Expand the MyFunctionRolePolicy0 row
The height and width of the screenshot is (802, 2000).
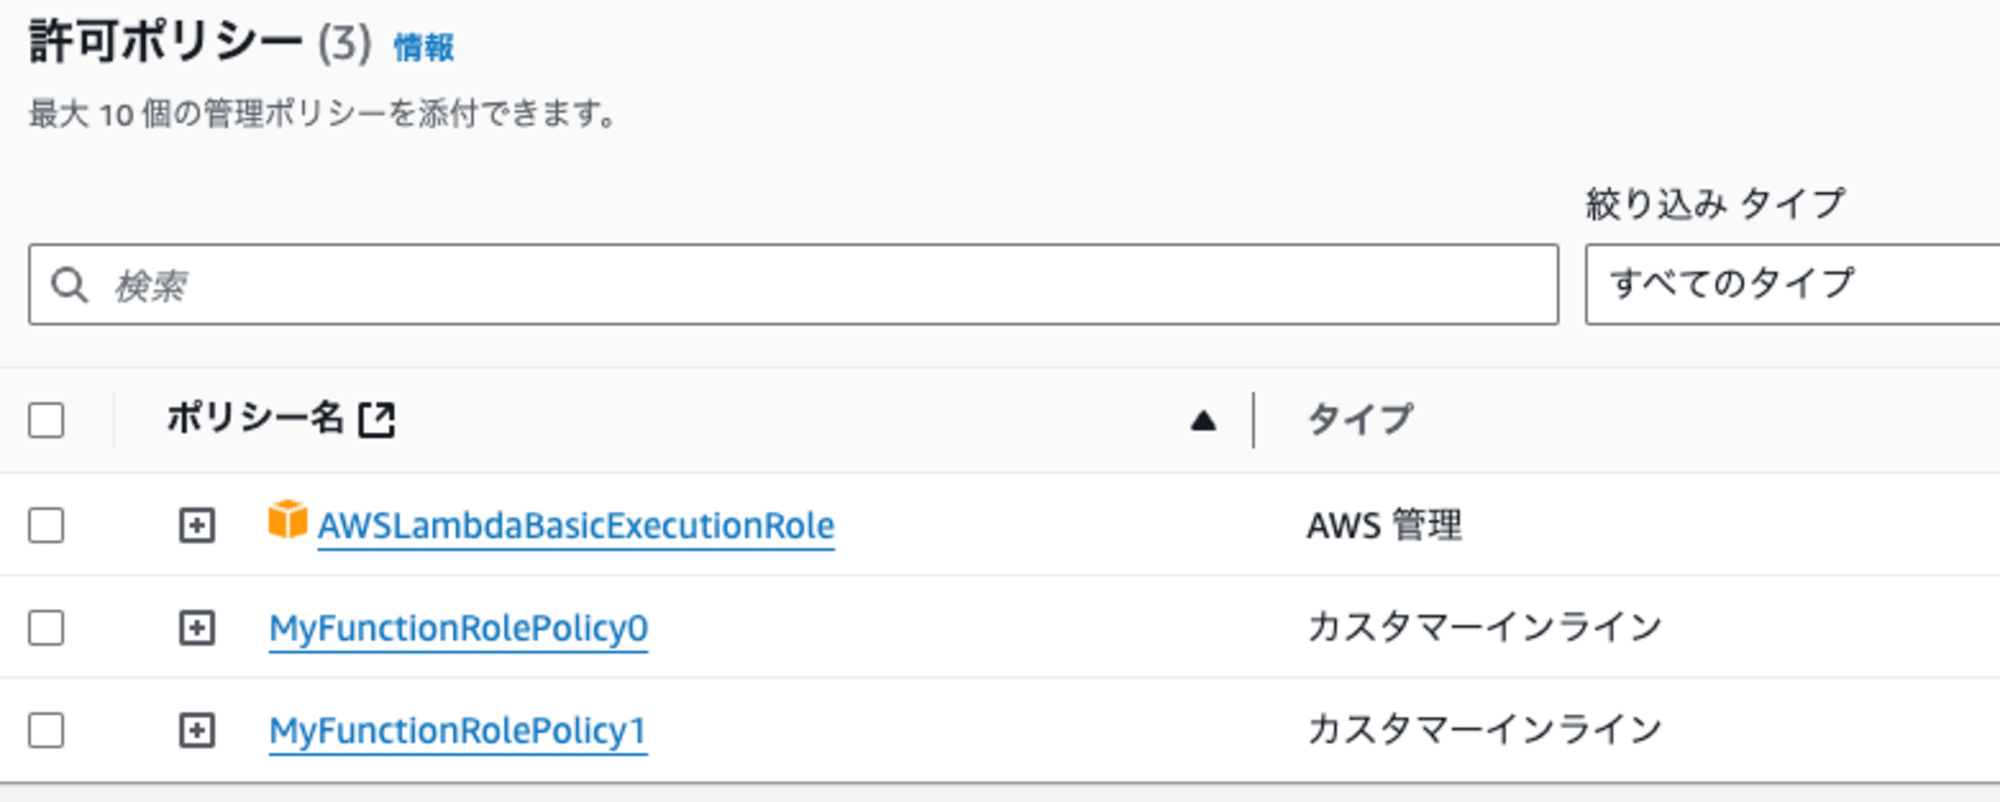196,628
